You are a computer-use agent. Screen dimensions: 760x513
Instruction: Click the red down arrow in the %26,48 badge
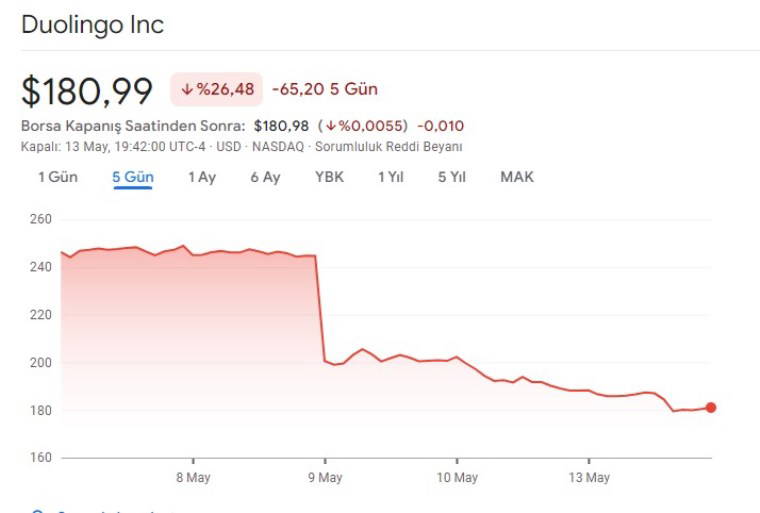[x=187, y=90]
